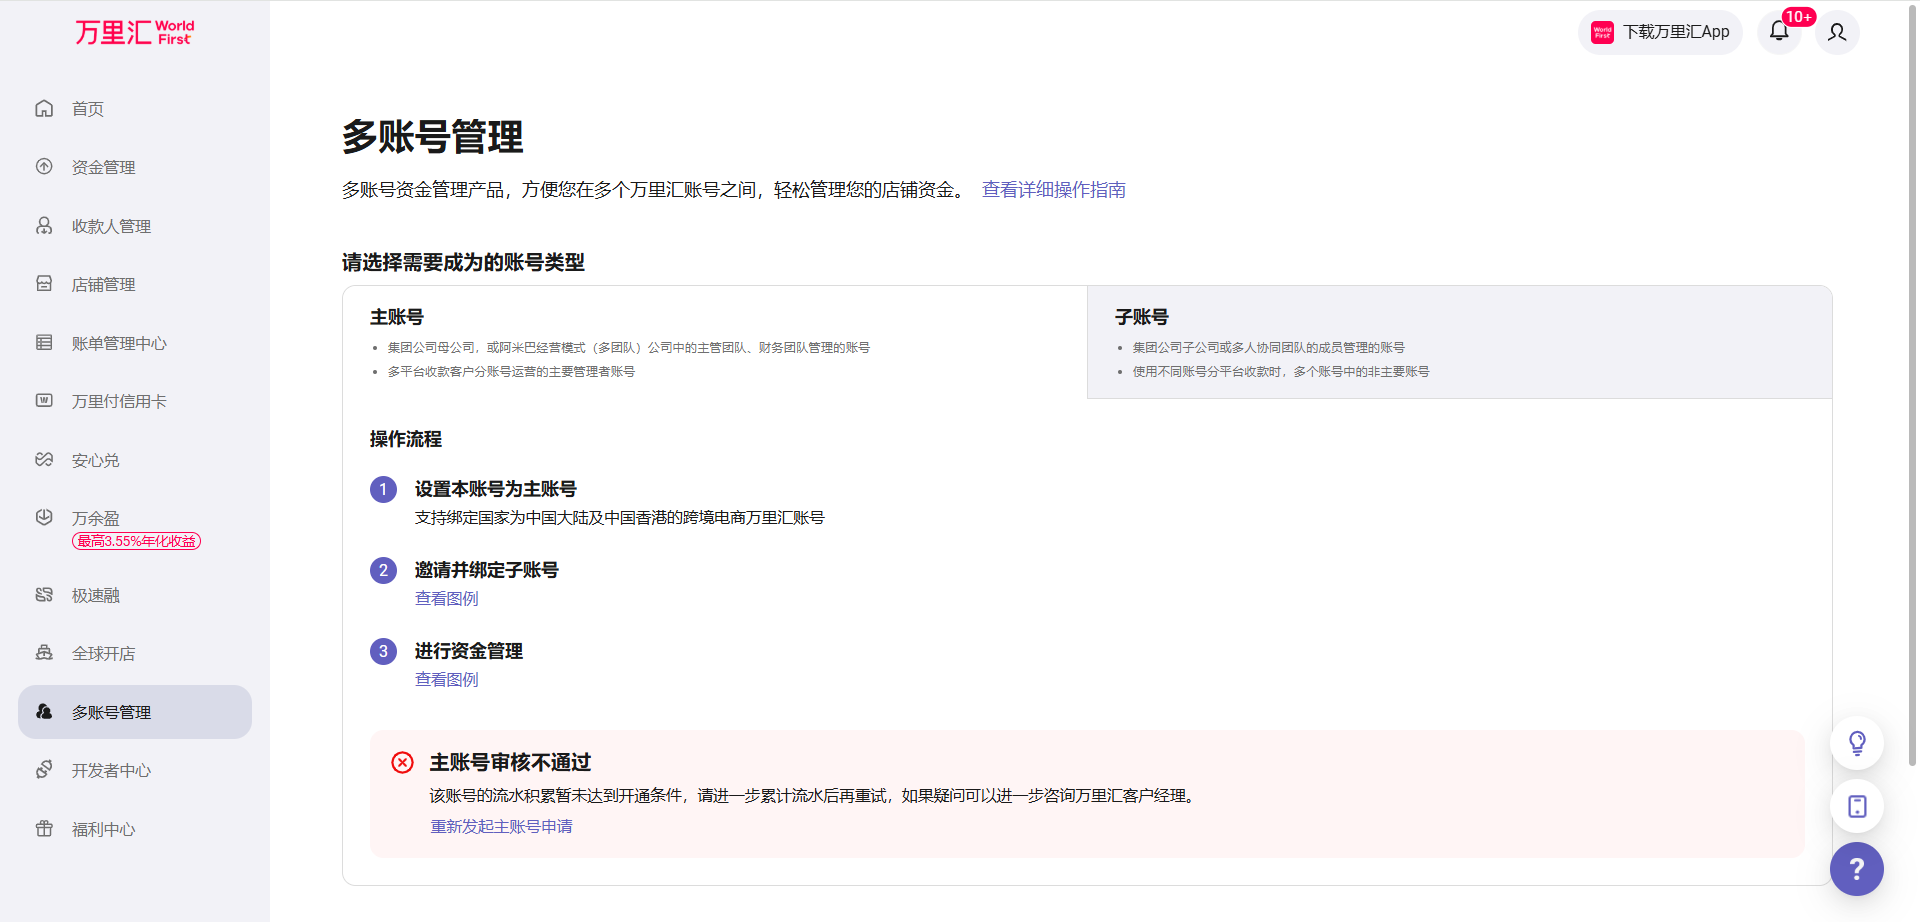The width and height of the screenshot is (1920, 922).
Task: Open the 查看详细操作指南 link
Action: (x=1053, y=190)
